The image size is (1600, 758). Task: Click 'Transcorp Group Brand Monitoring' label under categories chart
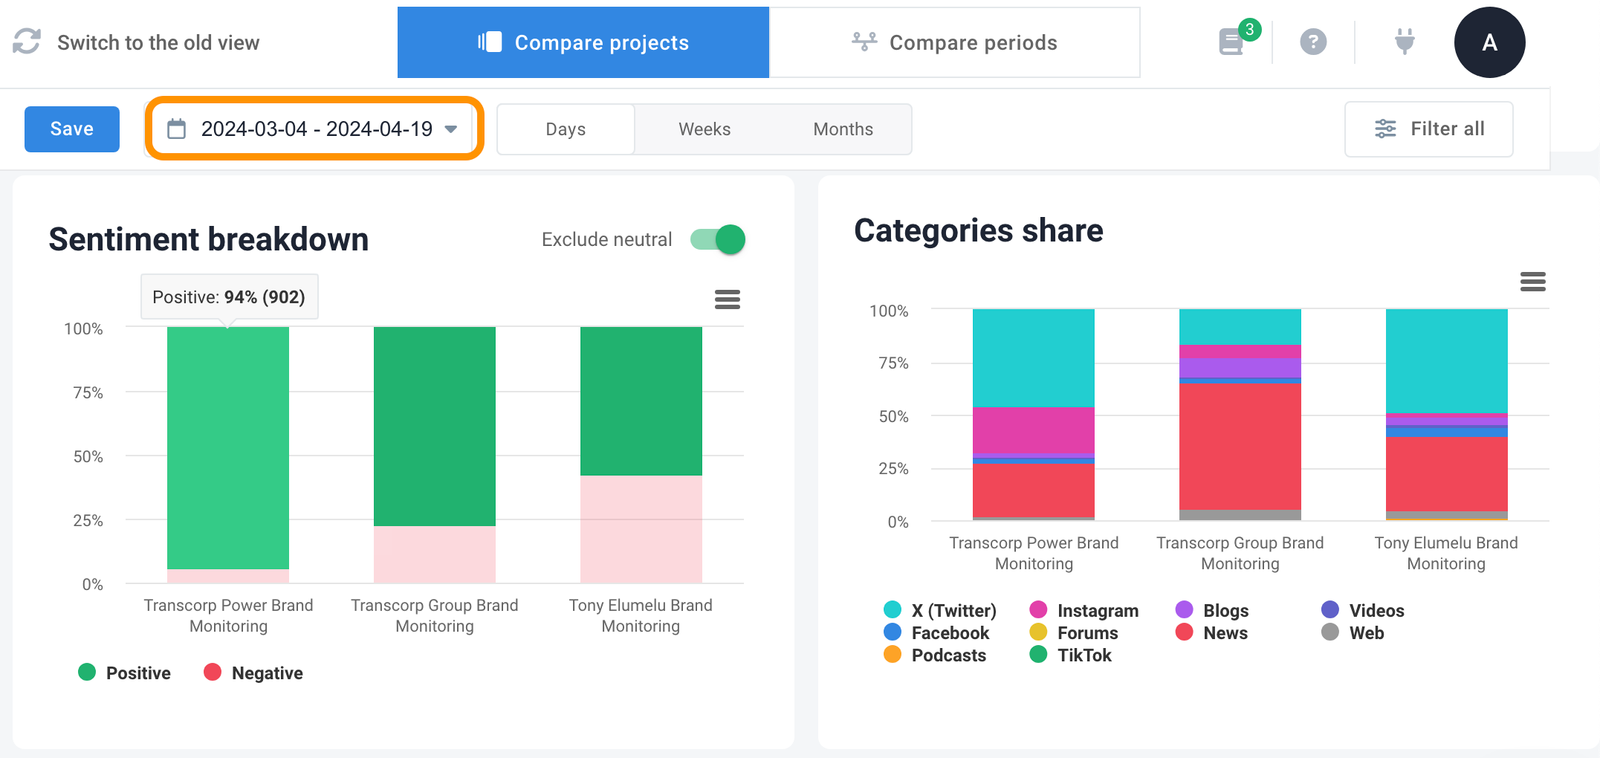pyautogui.click(x=1240, y=553)
